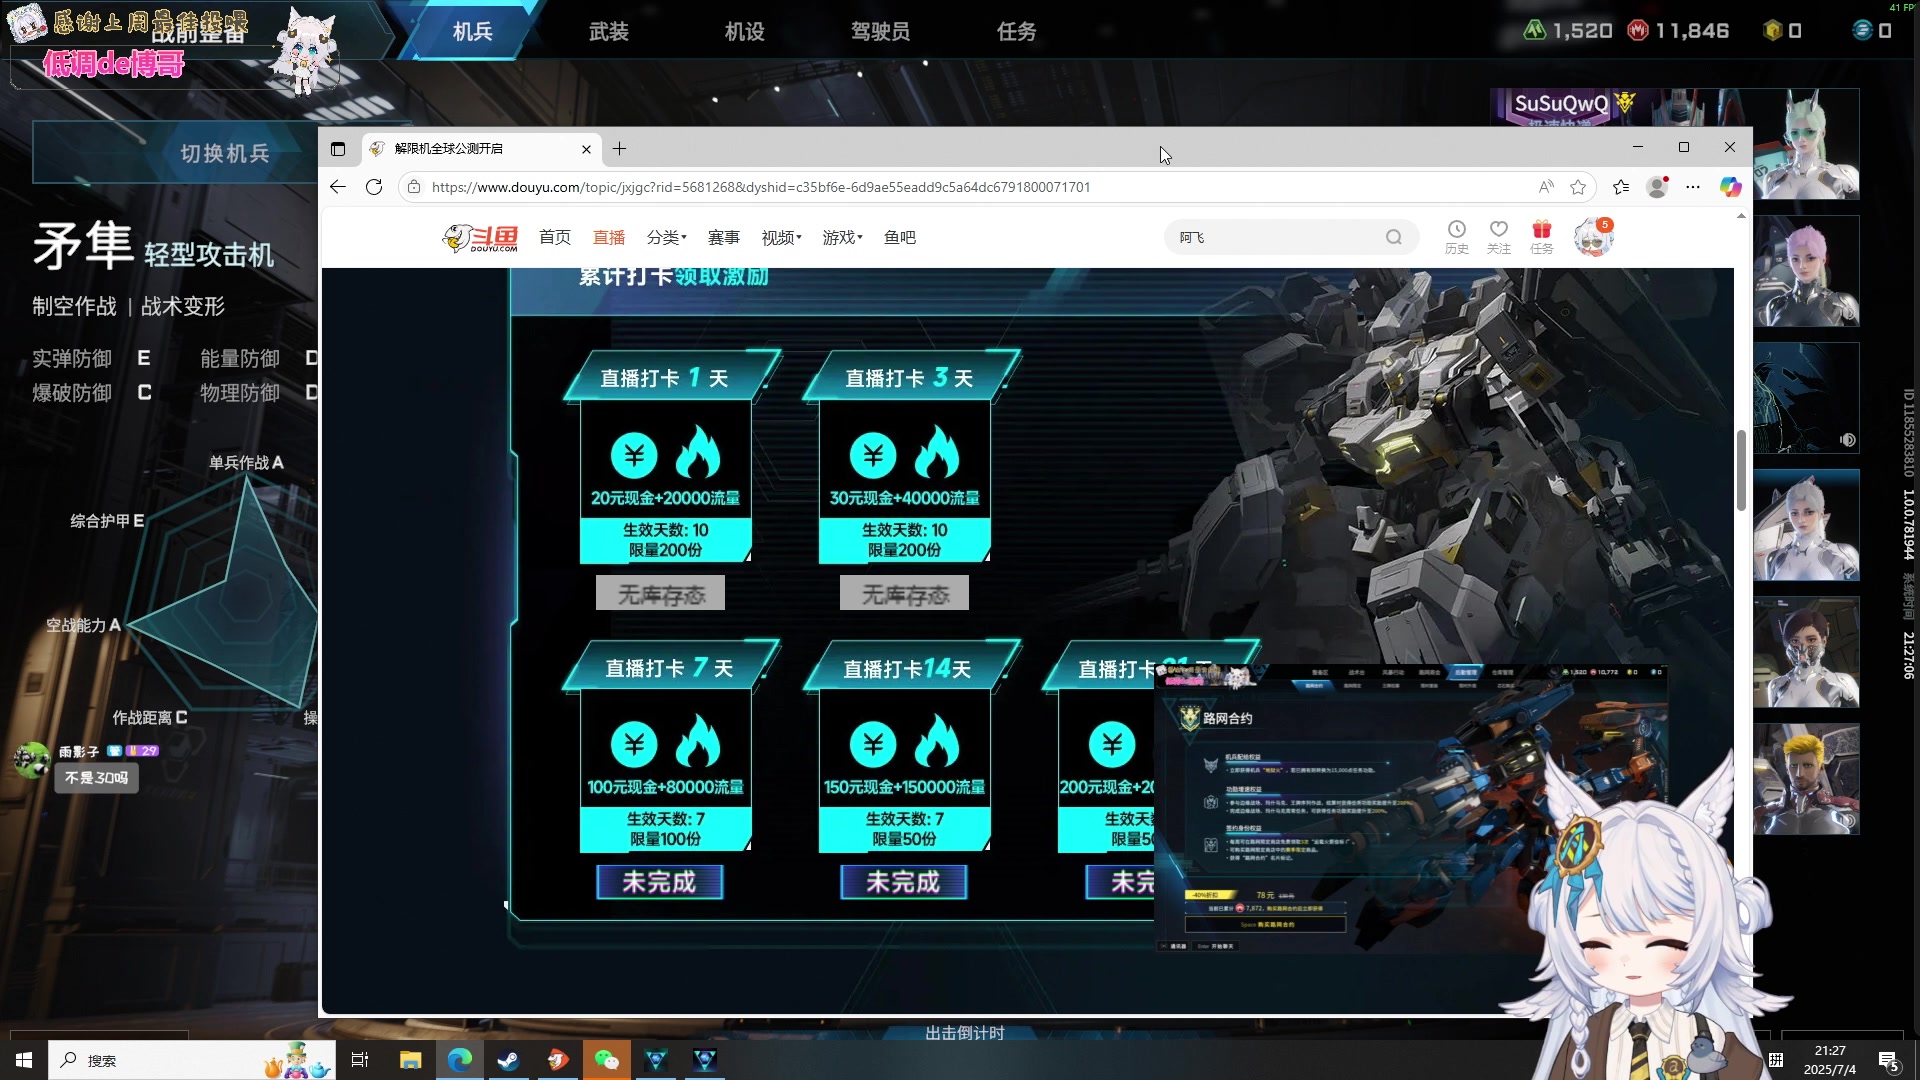Open Douyu 任务 gift icon
Image resolution: width=1920 pixels, height=1080 pixels.
[x=1542, y=237]
